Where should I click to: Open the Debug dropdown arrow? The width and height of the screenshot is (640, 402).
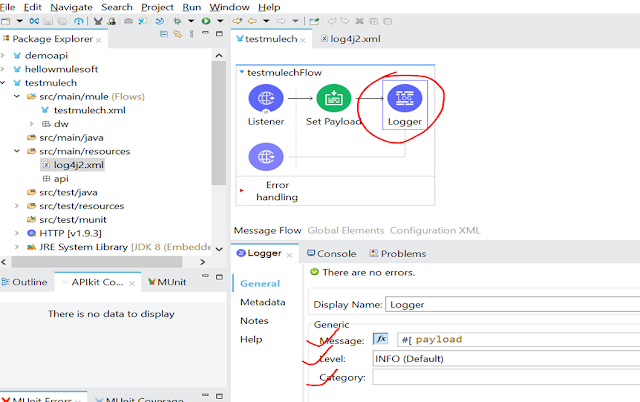[191, 21]
